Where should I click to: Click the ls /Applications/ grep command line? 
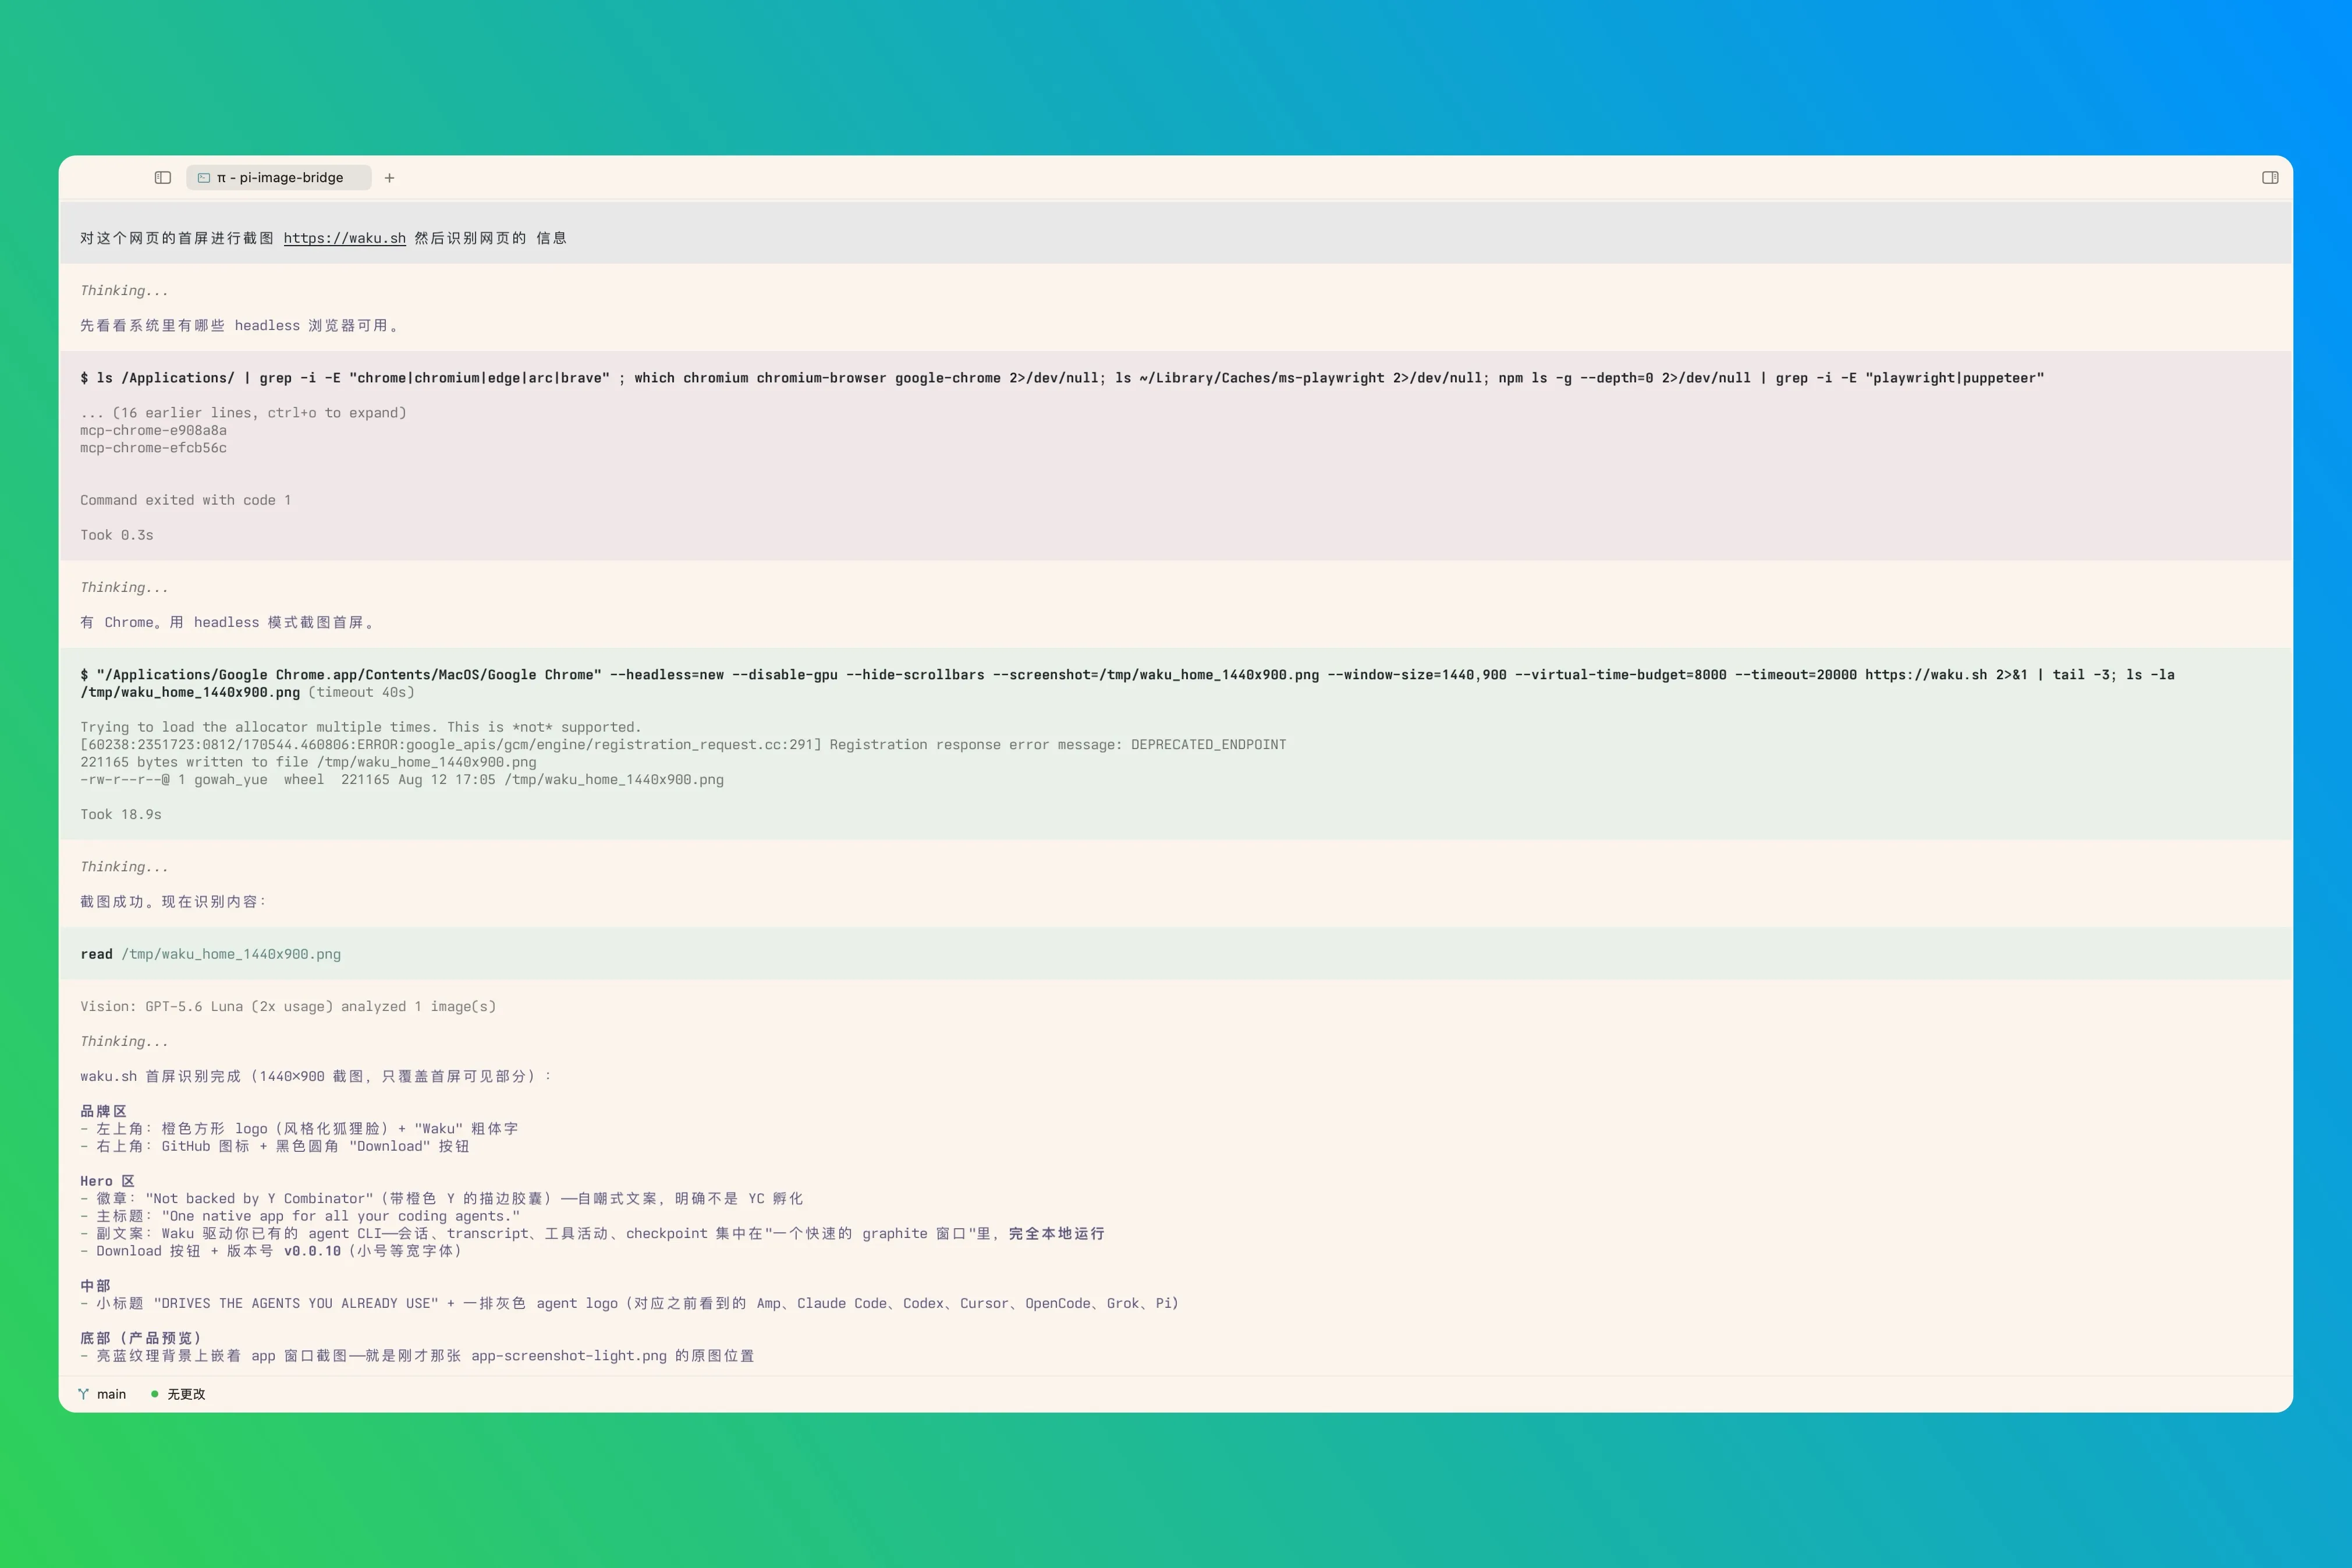click(x=1062, y=378)
